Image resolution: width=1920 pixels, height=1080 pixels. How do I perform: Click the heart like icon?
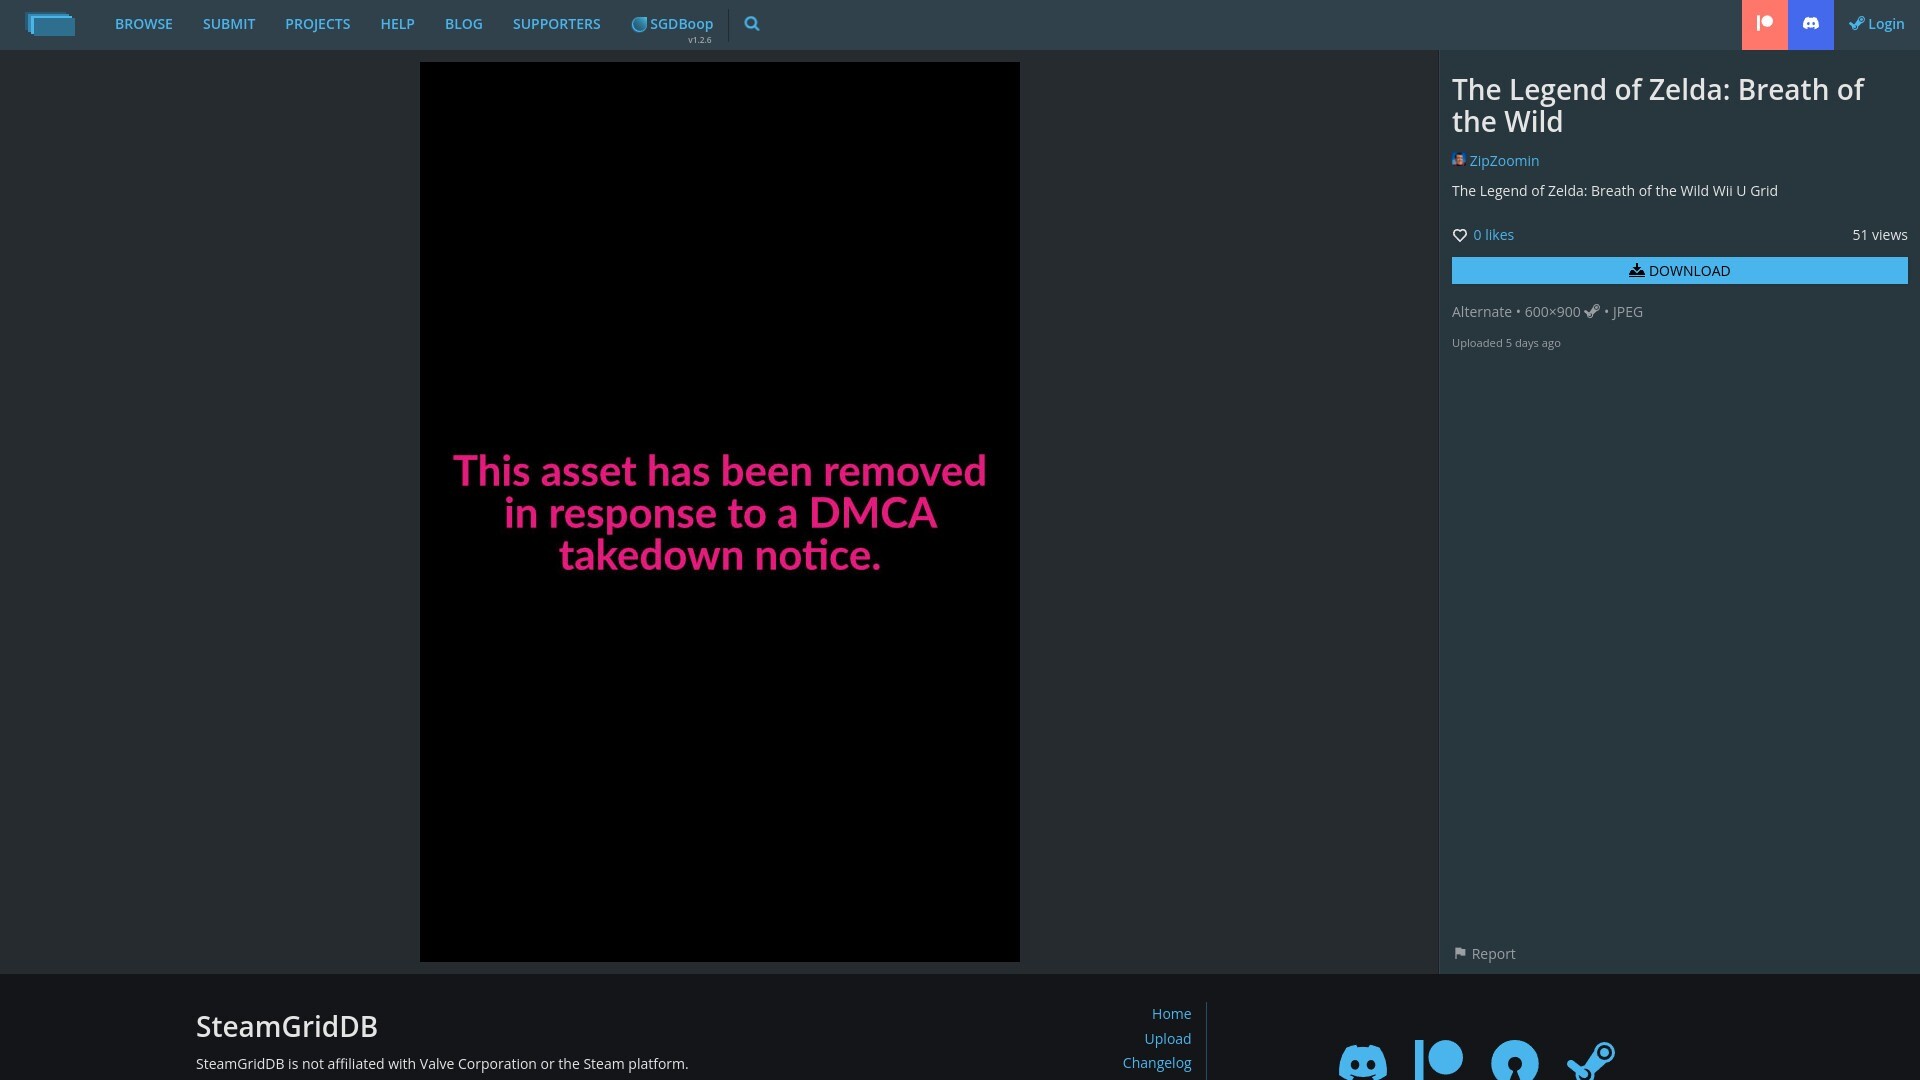click(x=1460, y=236)
